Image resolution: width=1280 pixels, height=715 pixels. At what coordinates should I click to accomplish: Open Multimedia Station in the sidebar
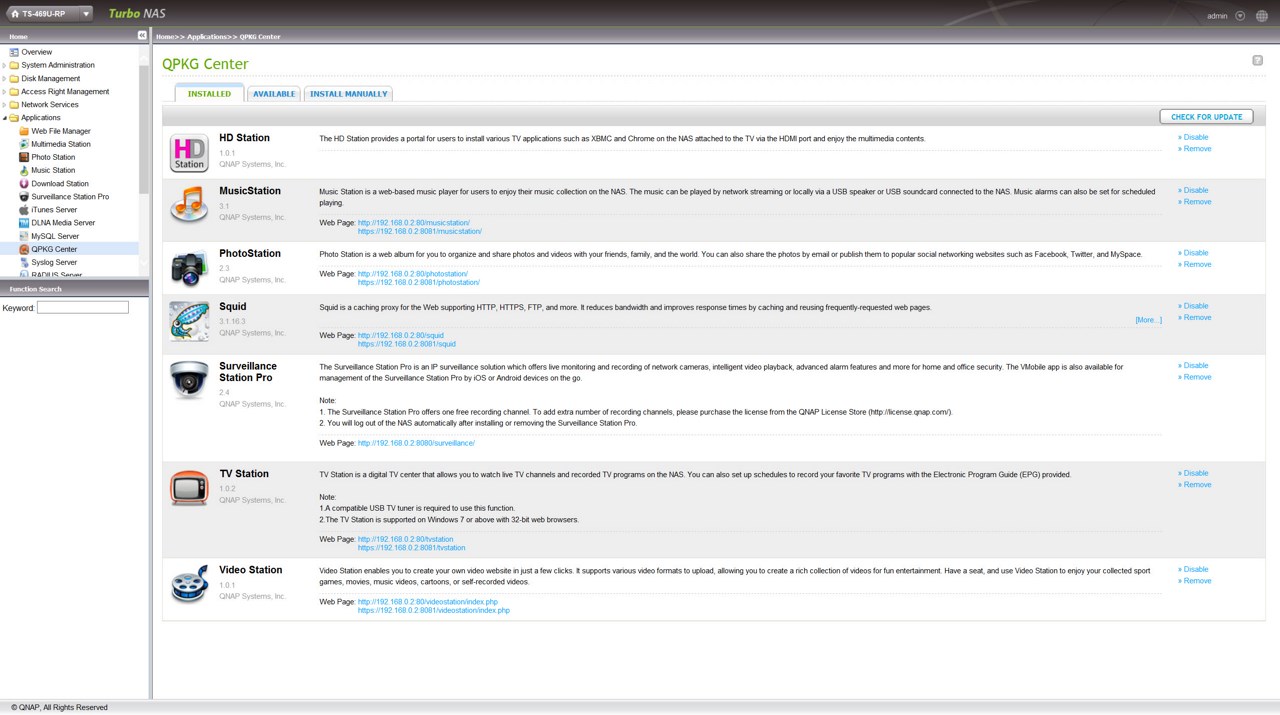[x=61, y=144]
